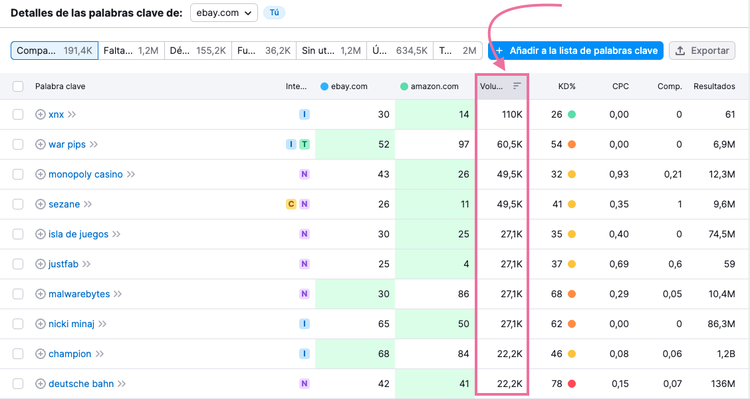The image size is (750, 399).
Task: Click the plus icon beside xnx
Action: (40, 114)
